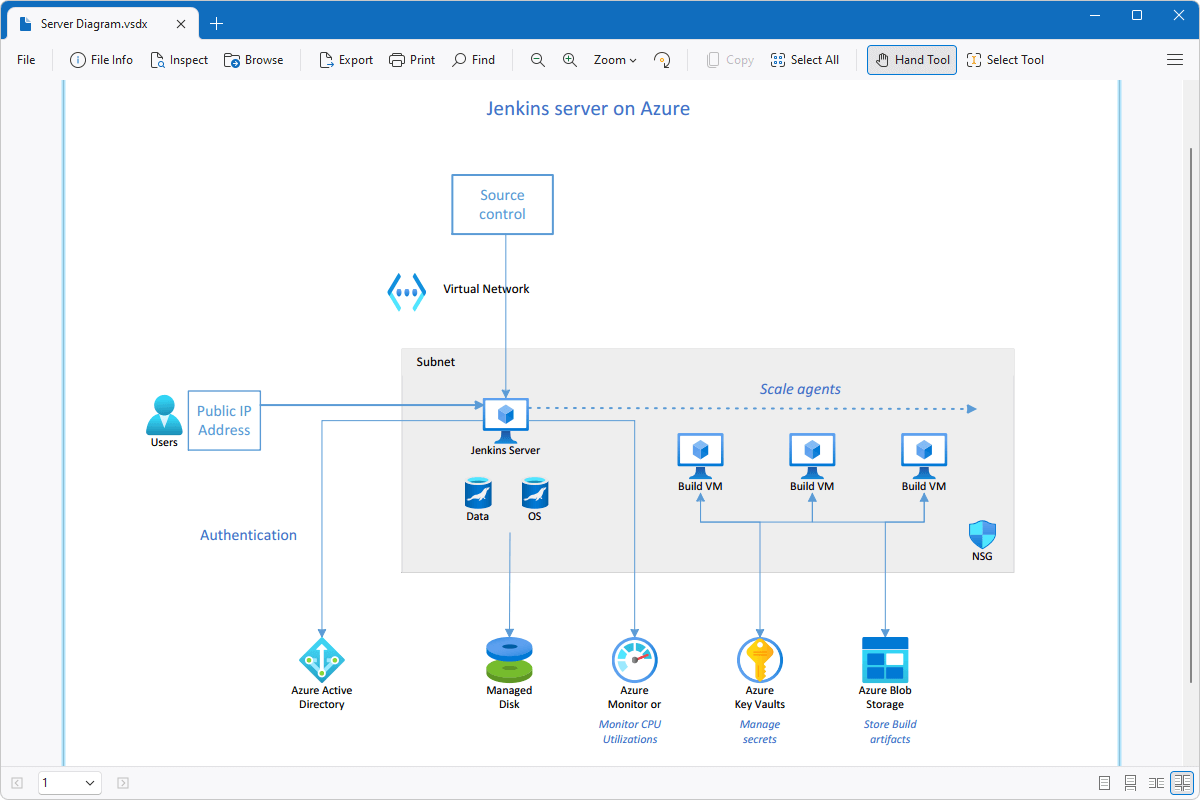Click the "Store Build artifacts" caption
Viewport: 1200px width, 800px height.
[890, 732]
